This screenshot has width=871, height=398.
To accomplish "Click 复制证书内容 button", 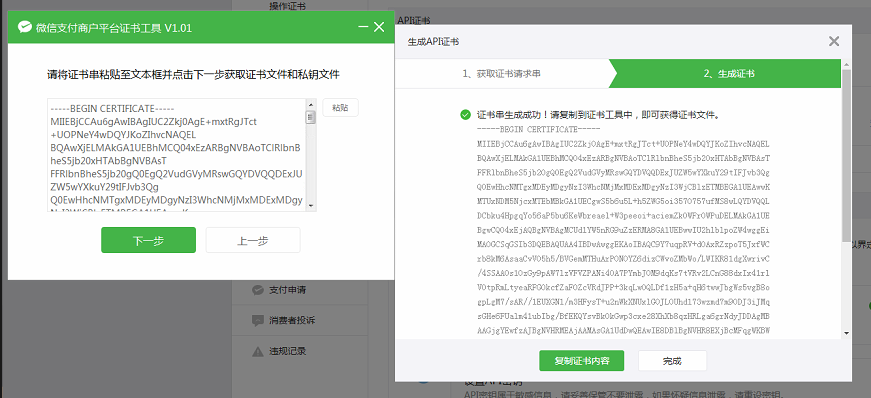I will point(582,361).
